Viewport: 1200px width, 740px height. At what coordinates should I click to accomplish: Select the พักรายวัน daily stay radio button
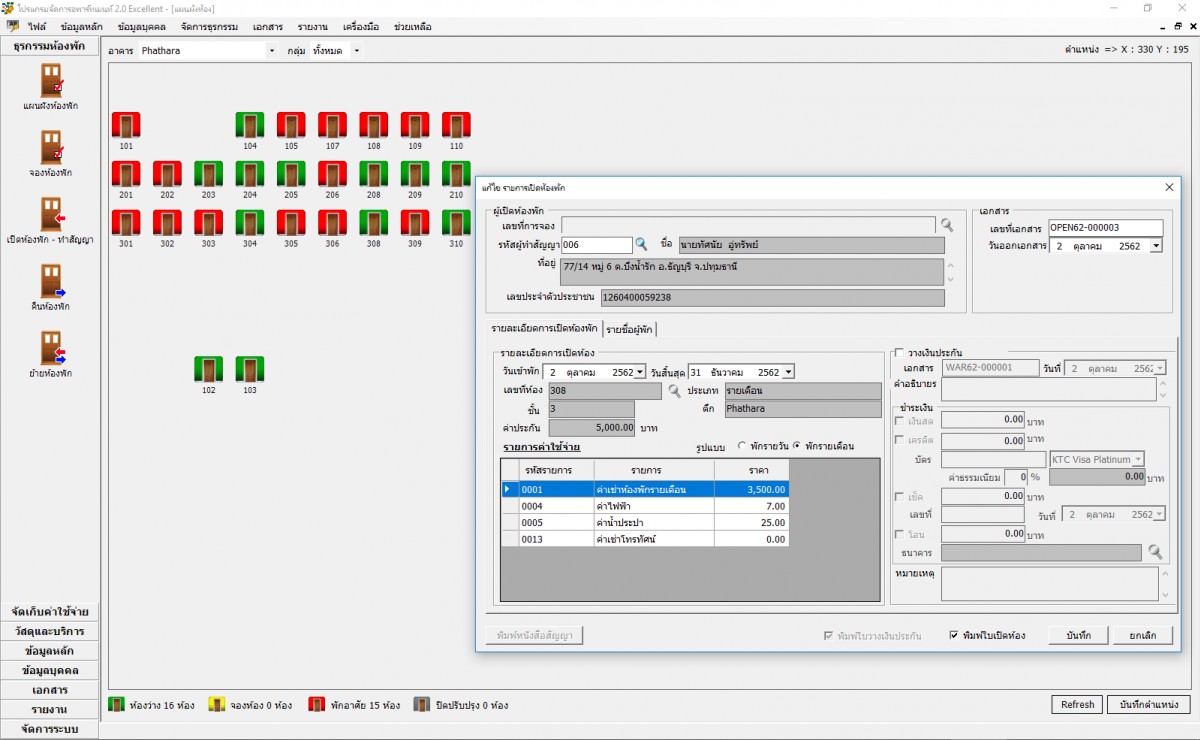[x=743, y=446]
